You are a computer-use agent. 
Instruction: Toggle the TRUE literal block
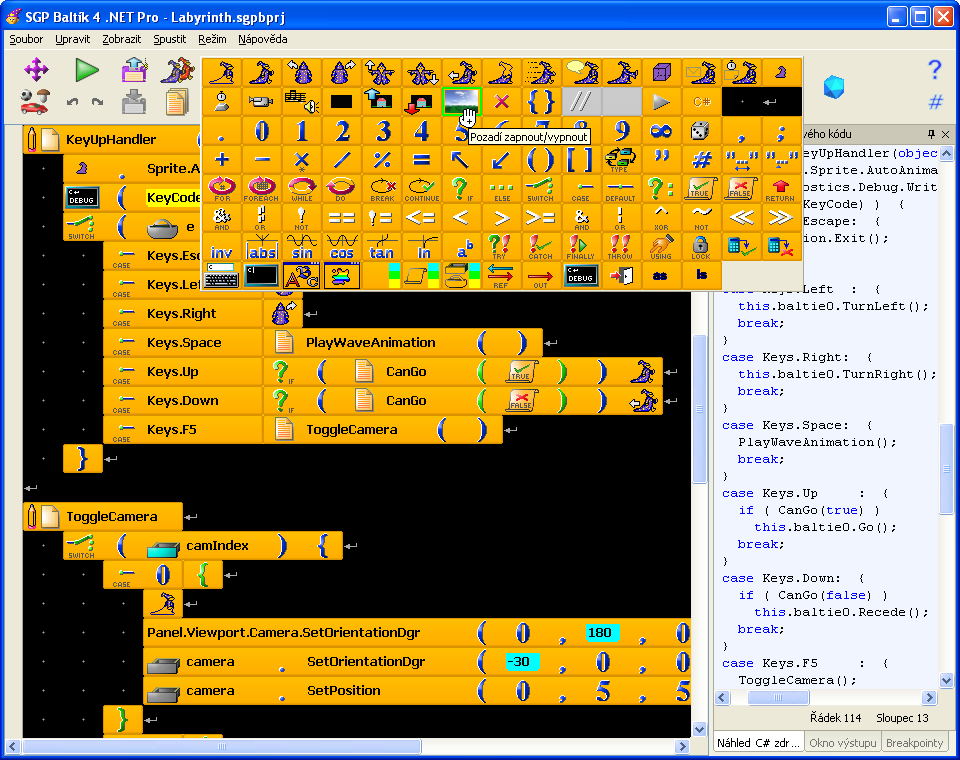tap(701, 189)
